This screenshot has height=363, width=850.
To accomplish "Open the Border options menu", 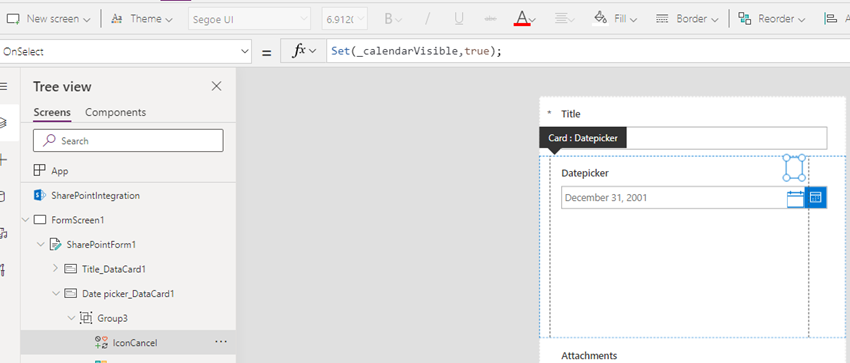I will pyautogui.click(x=687, y=19).
